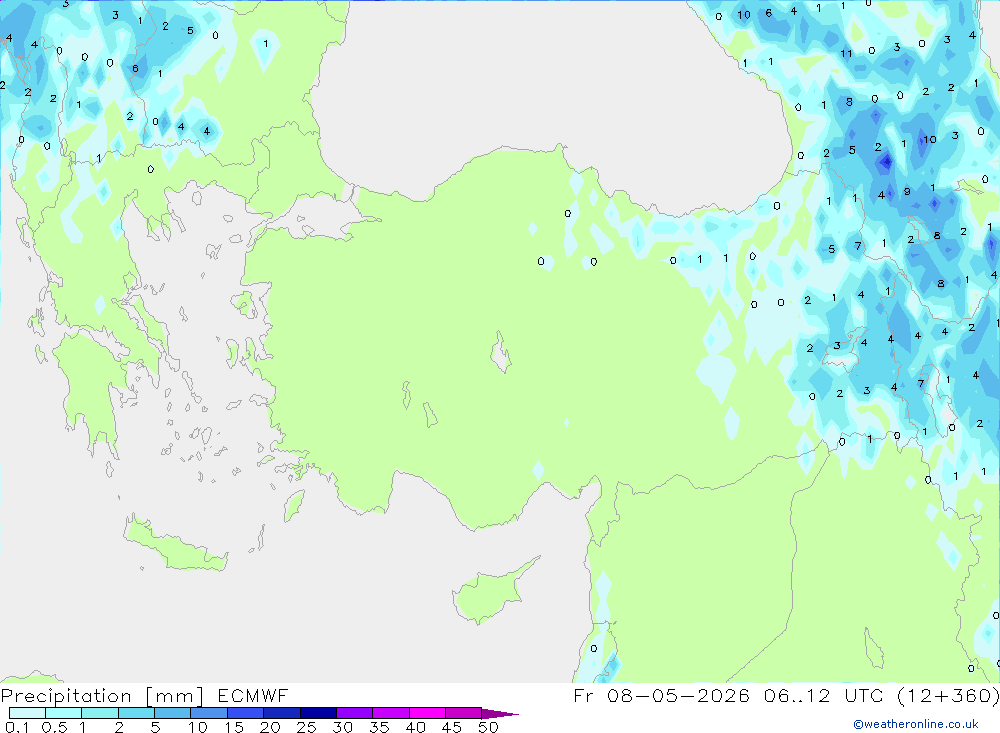Click the '25' legend label
This screenshot has height=733, width=1000.
[306, 727]
